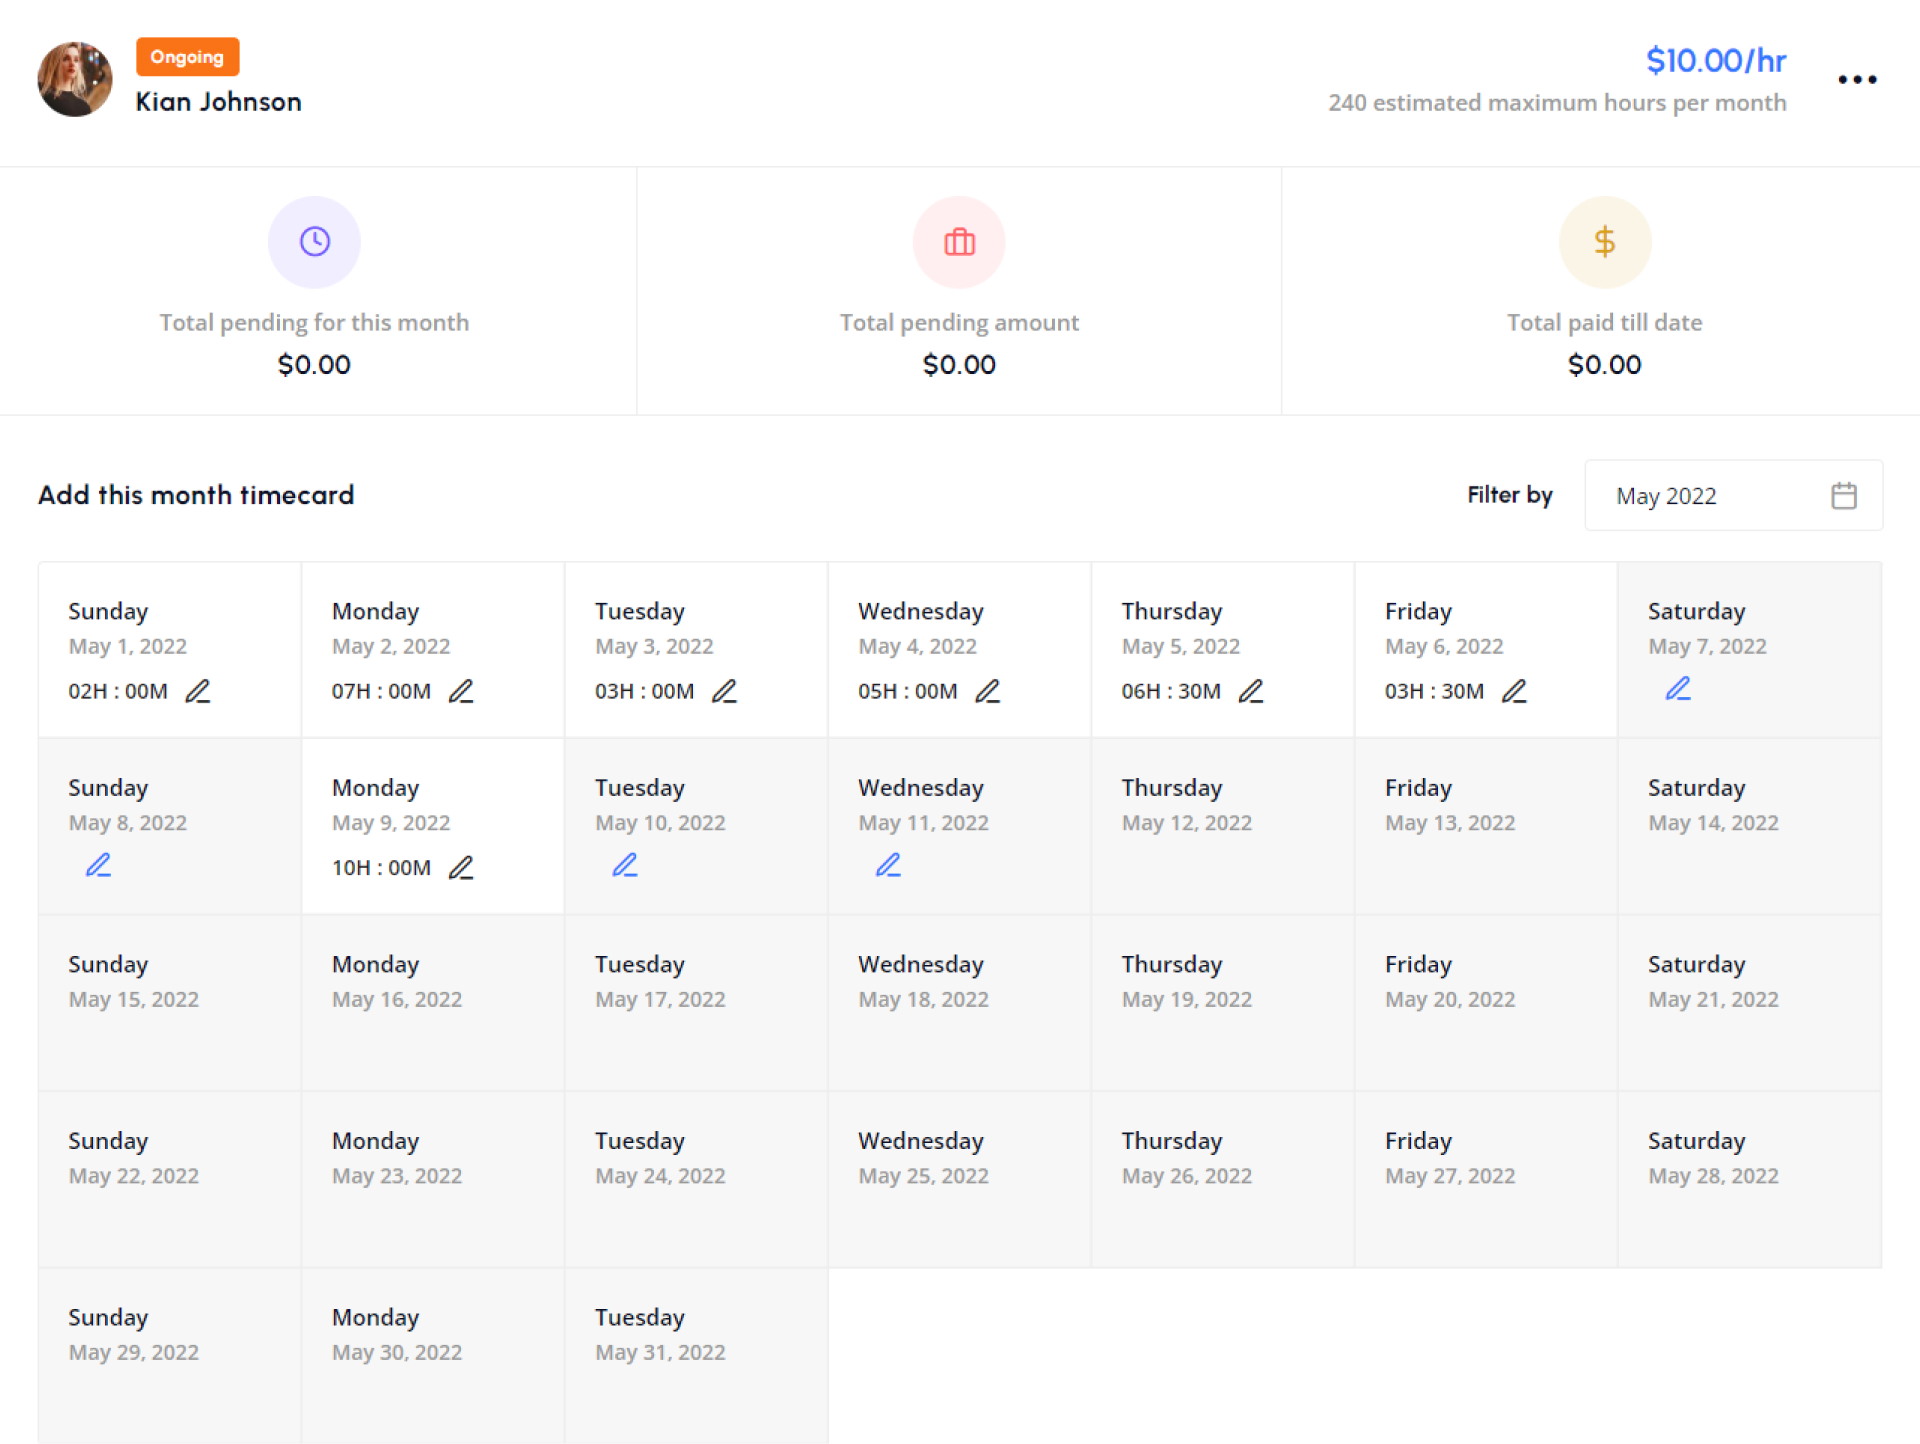Click the briefcase total pending amount icon
The width and height of the screenshot is (1920, 1444).
point(959,242)
